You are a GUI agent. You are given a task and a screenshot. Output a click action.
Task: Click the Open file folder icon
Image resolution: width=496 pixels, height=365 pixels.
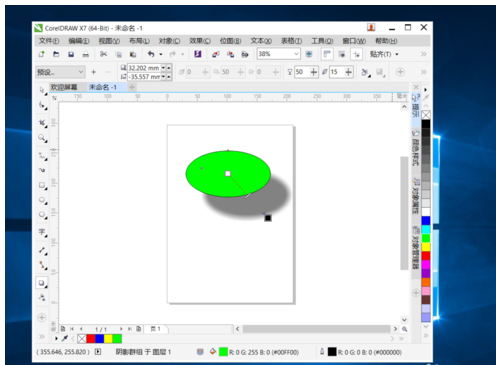tap(56, 54)
